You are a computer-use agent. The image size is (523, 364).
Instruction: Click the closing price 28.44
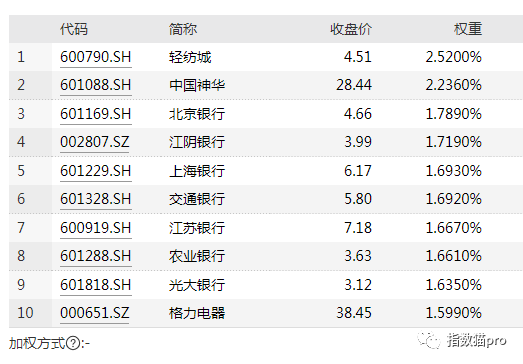(354, 85)
